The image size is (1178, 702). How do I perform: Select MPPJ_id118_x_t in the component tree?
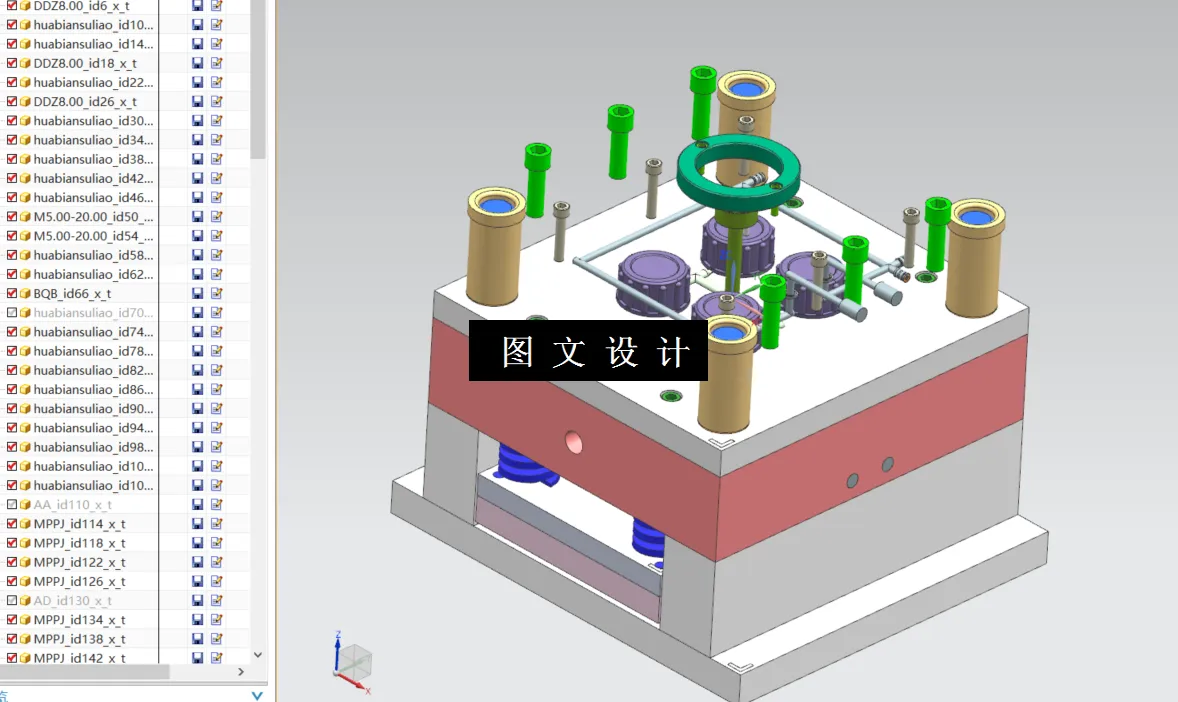[x=86, y=542]
